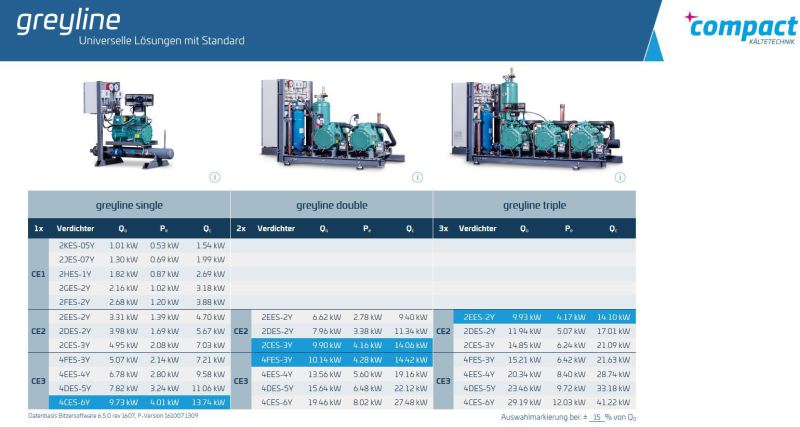The width and height of the screenshot is (800, 427).
Task: Click the 9.73 kW highlighted value
Action: tap(123, 402)
